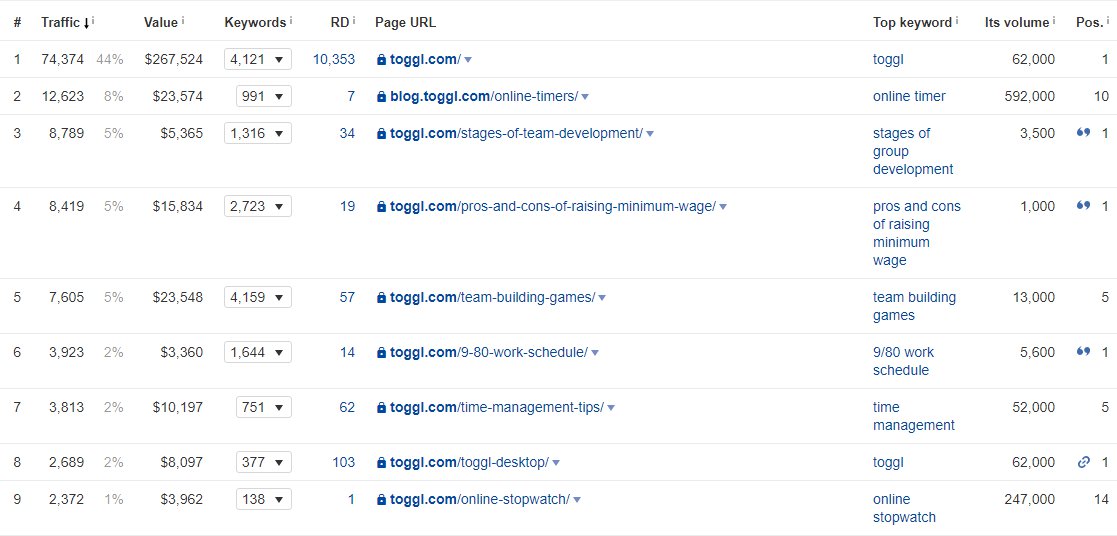Open the 4,121 keywords dropdown
Viewport: 1117px width, 536px height.
[x=257, y=59]
